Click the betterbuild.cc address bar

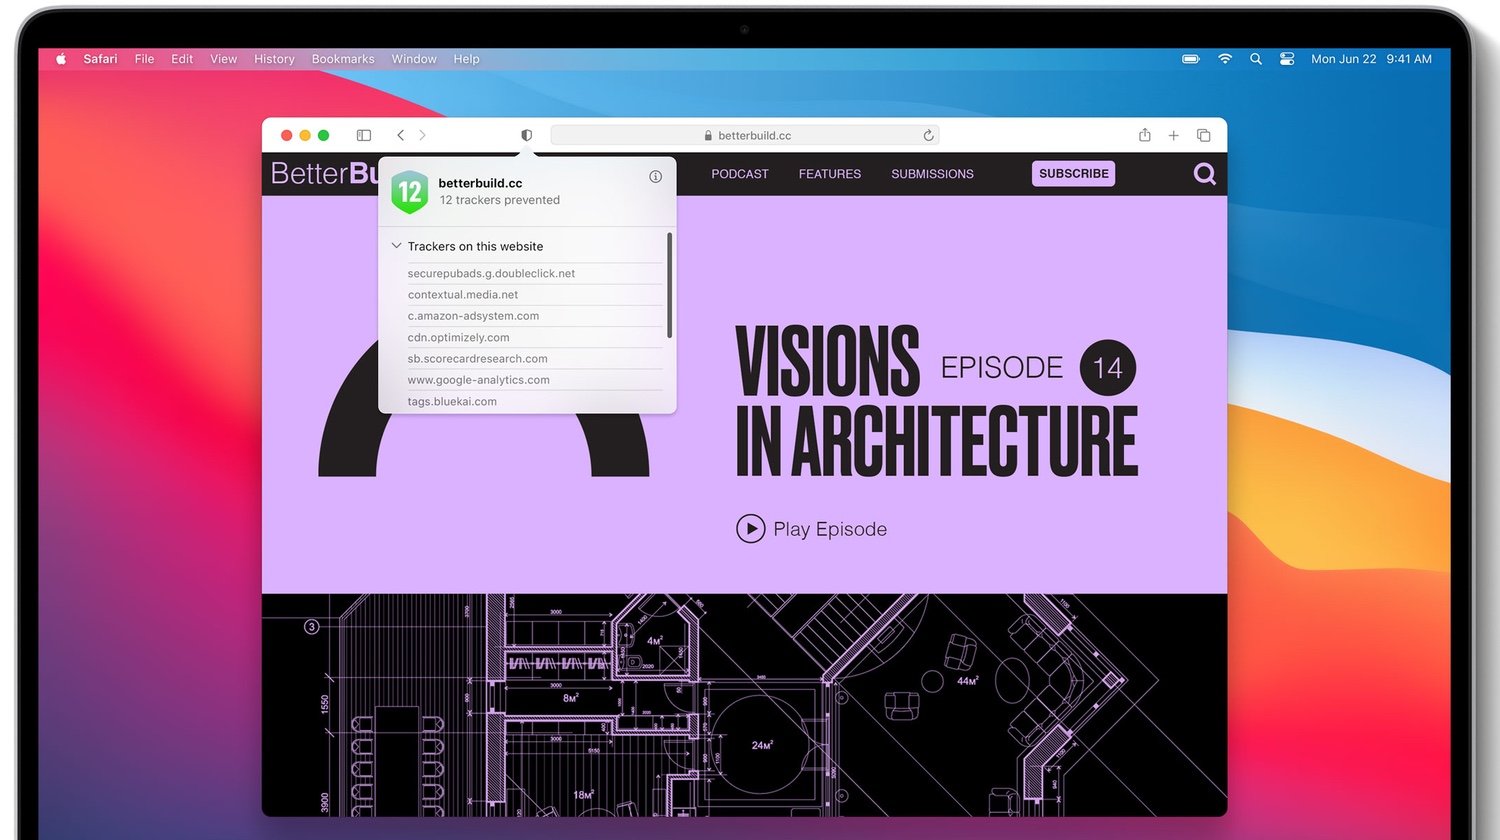coord(745,135)
